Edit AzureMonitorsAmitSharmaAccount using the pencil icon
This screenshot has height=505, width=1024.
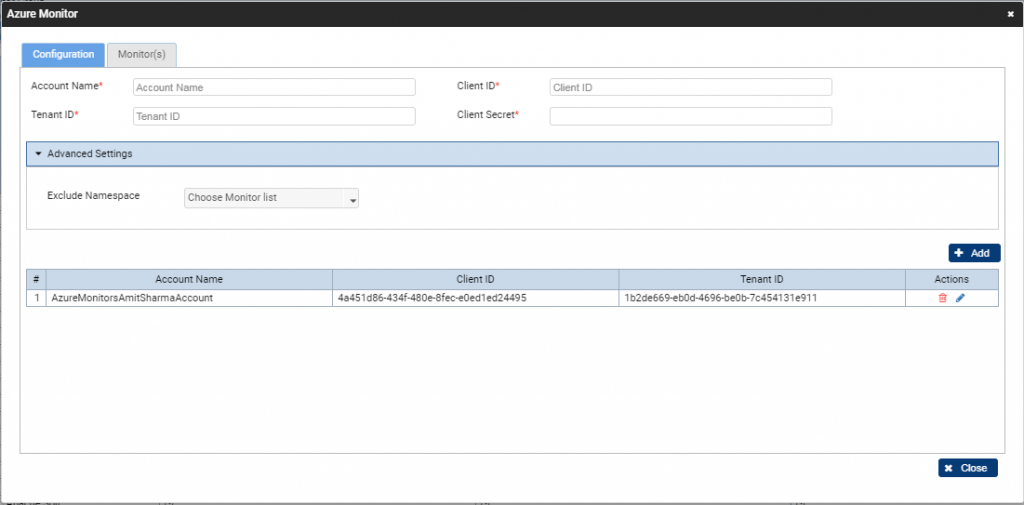959,298
